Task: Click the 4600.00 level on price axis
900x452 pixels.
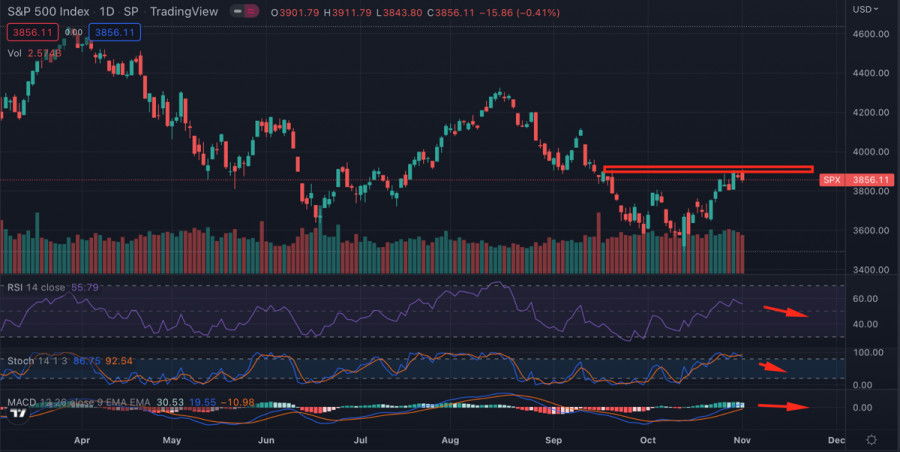Action: 870,34
